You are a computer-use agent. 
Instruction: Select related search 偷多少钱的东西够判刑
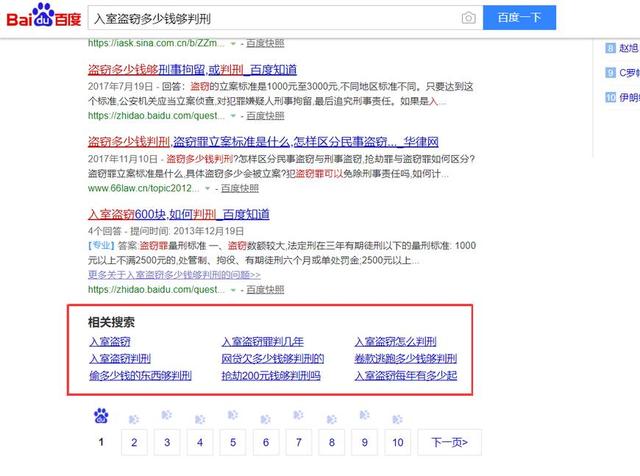coord(140,376)
